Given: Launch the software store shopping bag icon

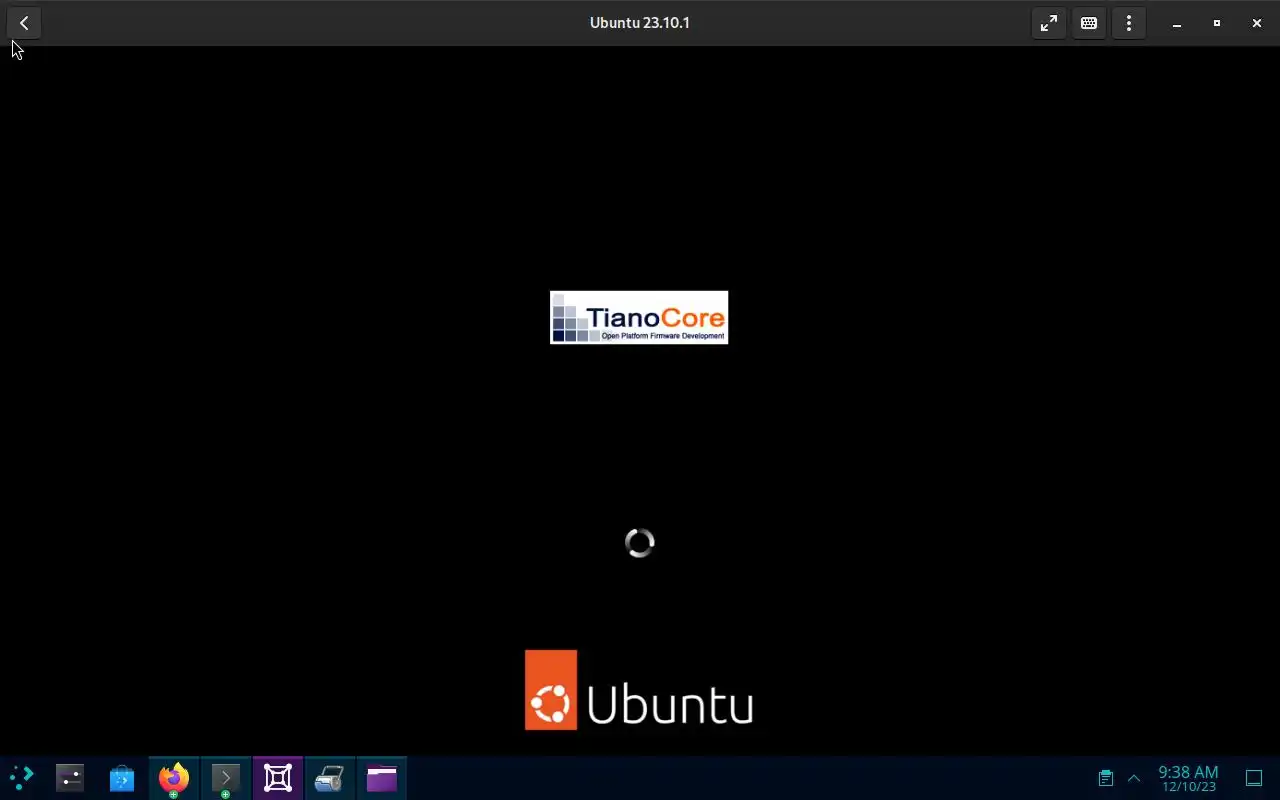Looking at the screenshot, I should point(122,778).
